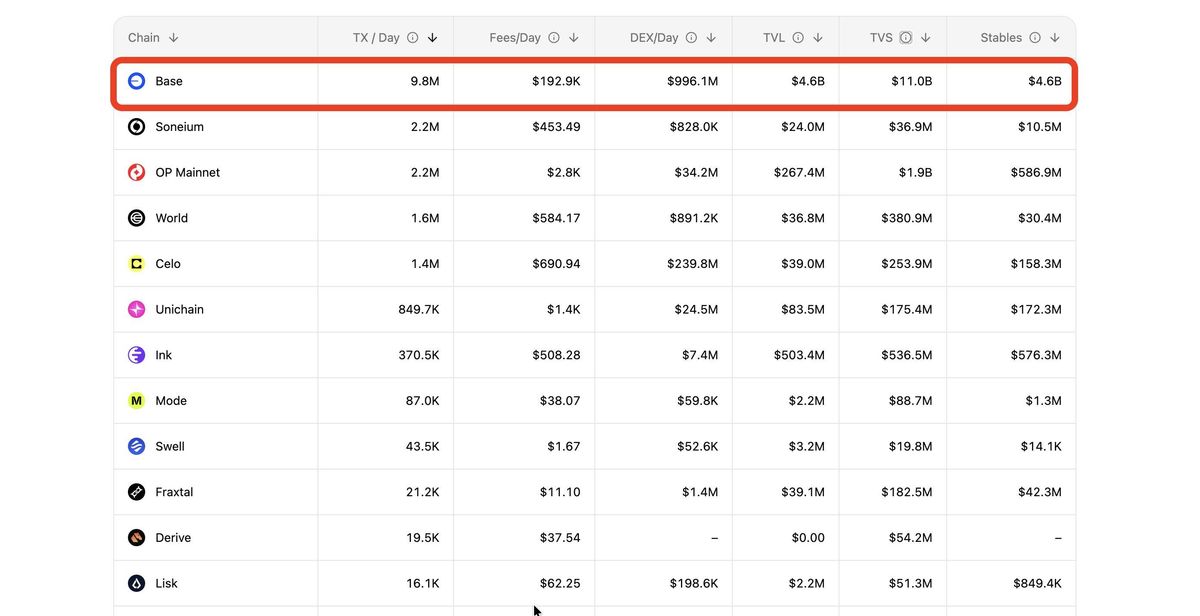
Task: Open the OP Mainnet chain name link
Action: 188,172
